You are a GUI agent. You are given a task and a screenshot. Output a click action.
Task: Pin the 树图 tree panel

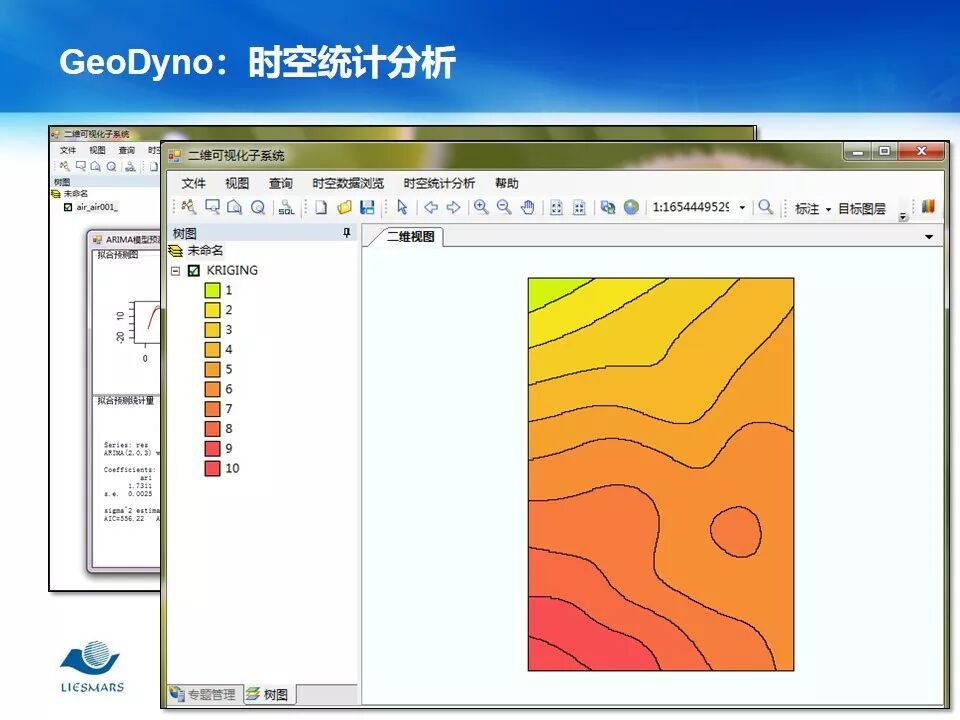(347, 233)
